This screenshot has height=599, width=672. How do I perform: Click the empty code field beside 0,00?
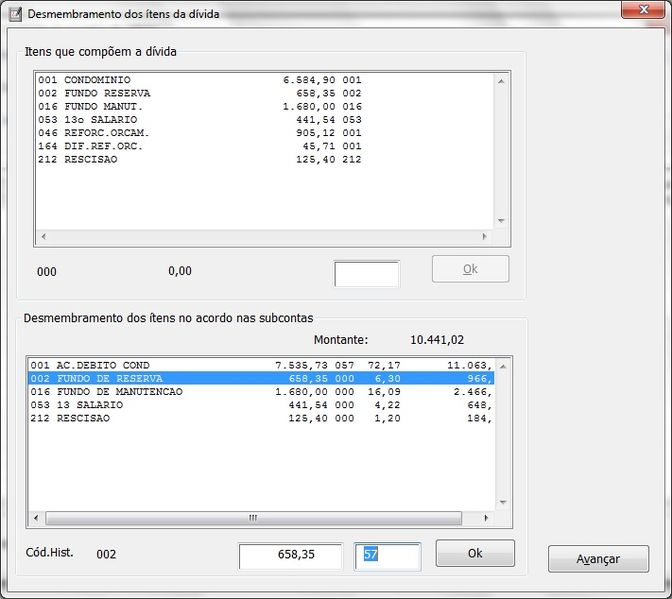click(x=366, y=273)
